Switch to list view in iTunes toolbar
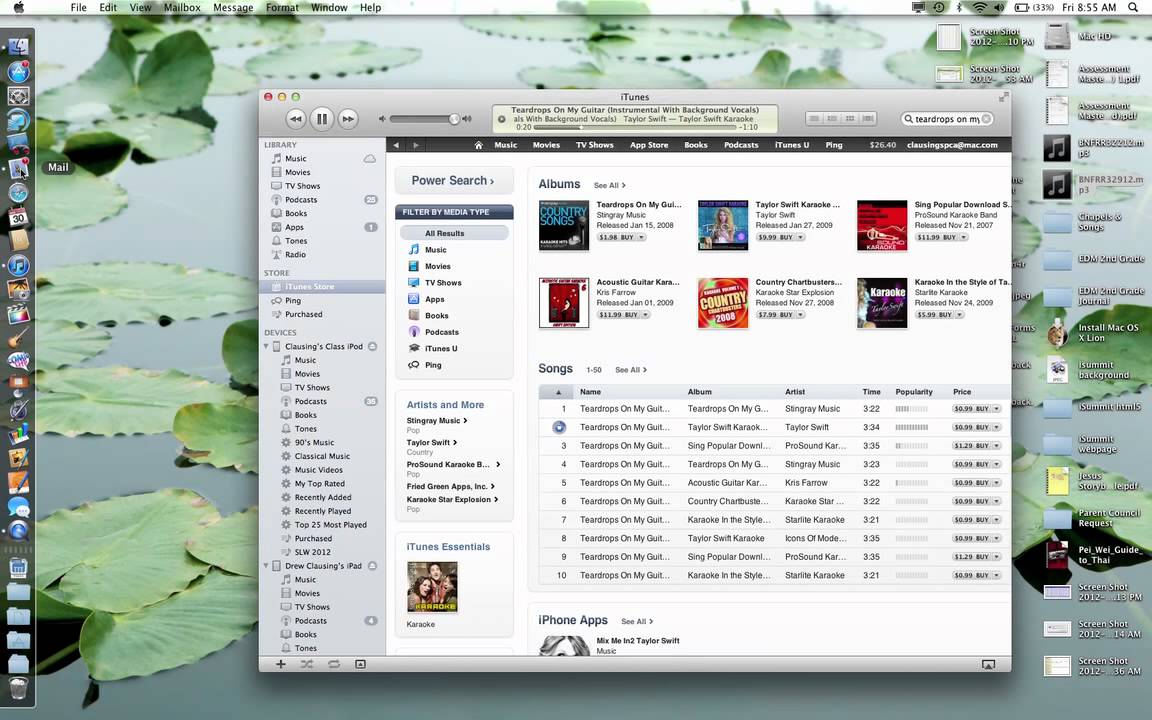The width and height of the screenshot is (1152, 720). (x=814, y=118)
